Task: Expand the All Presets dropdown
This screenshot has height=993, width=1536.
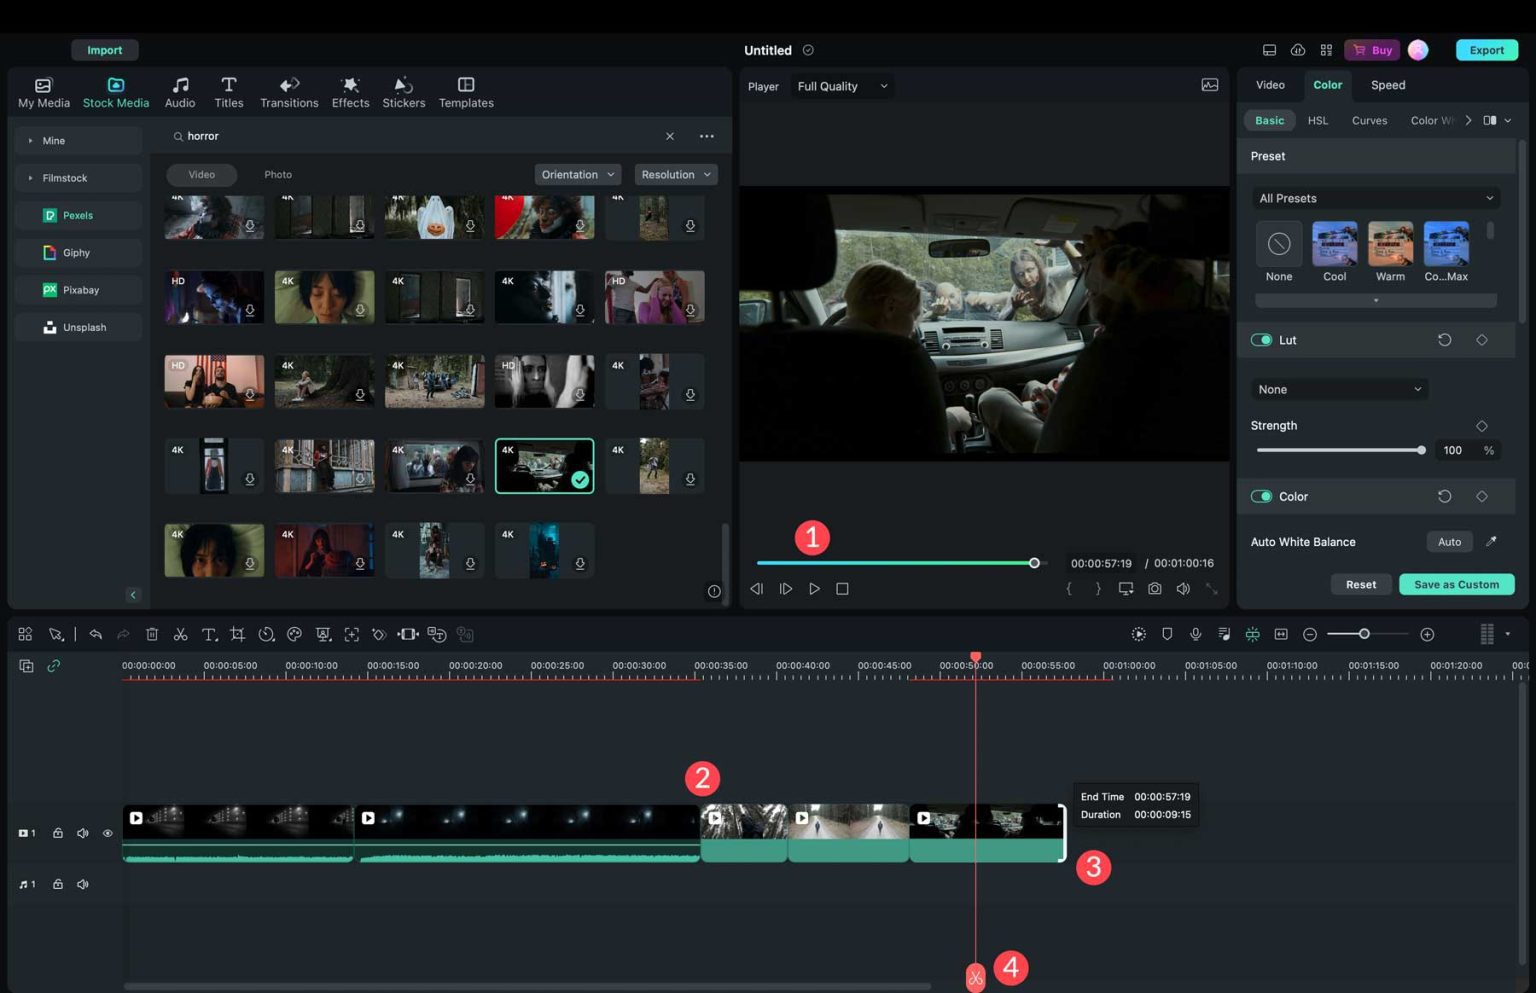Action: (x=1375, y=198)
